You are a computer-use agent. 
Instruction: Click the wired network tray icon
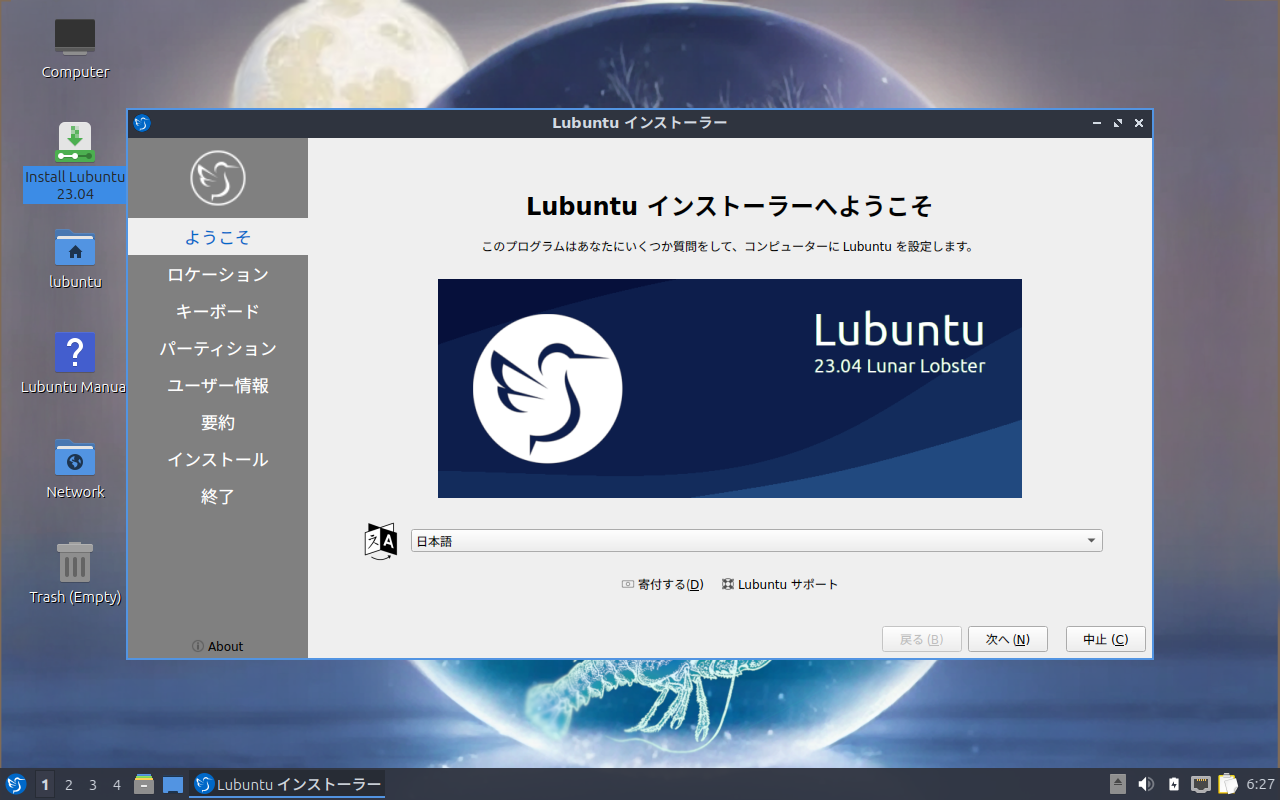click(x=1201, y=784)
